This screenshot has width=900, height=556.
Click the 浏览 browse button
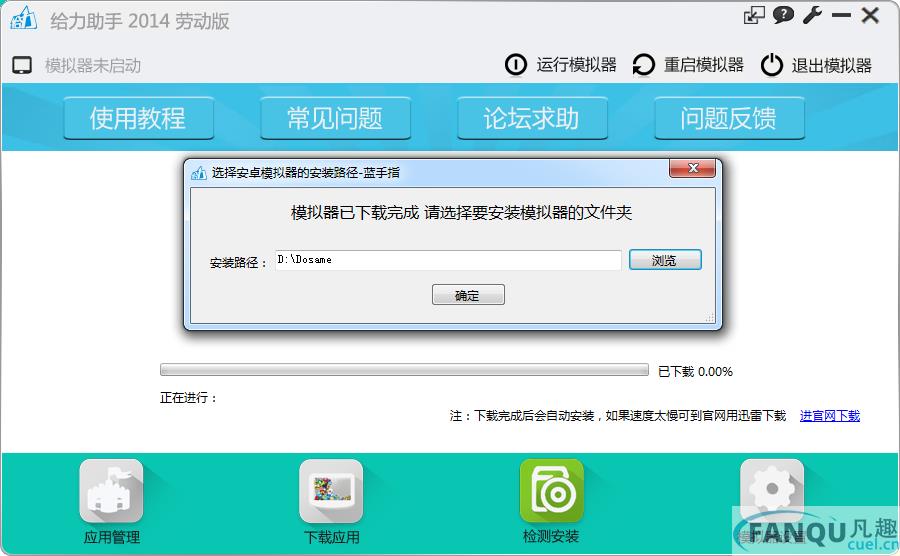[x=665, y=260]
